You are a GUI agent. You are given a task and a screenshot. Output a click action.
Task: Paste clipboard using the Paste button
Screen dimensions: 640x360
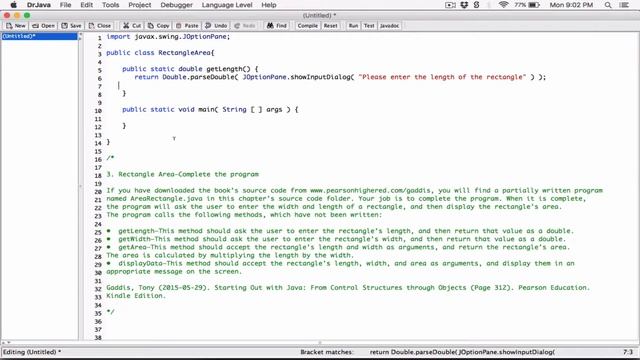point(187,26)
